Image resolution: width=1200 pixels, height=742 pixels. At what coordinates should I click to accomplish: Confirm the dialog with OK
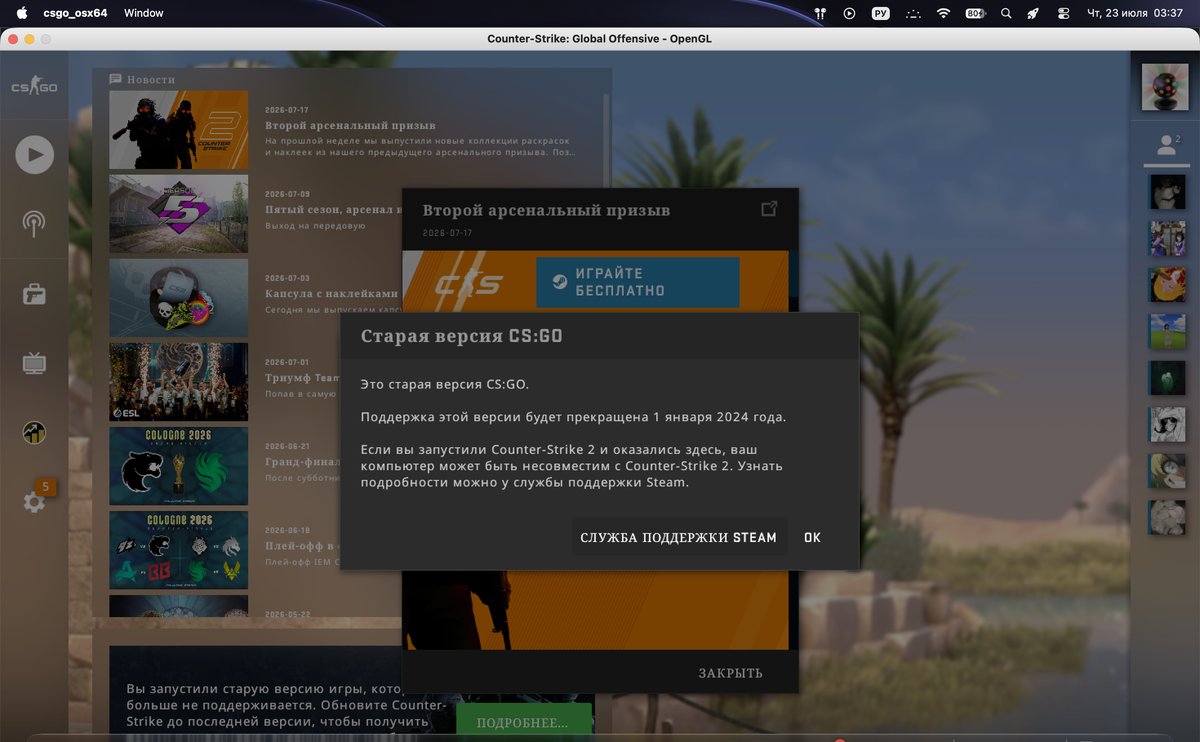pos(812,537)
